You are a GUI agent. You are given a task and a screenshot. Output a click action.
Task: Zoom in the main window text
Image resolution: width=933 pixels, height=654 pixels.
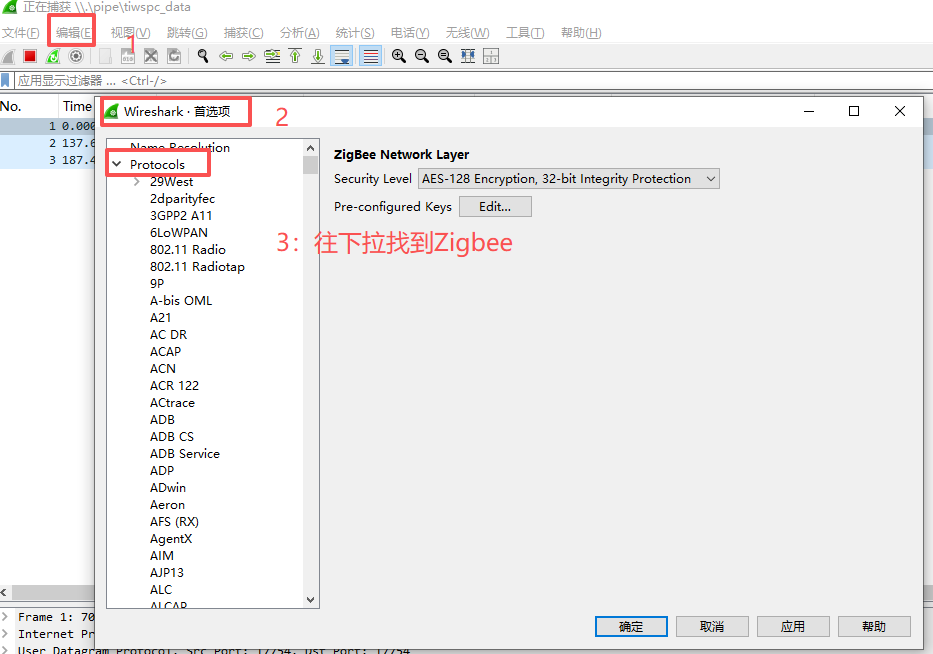click(399, 57)
